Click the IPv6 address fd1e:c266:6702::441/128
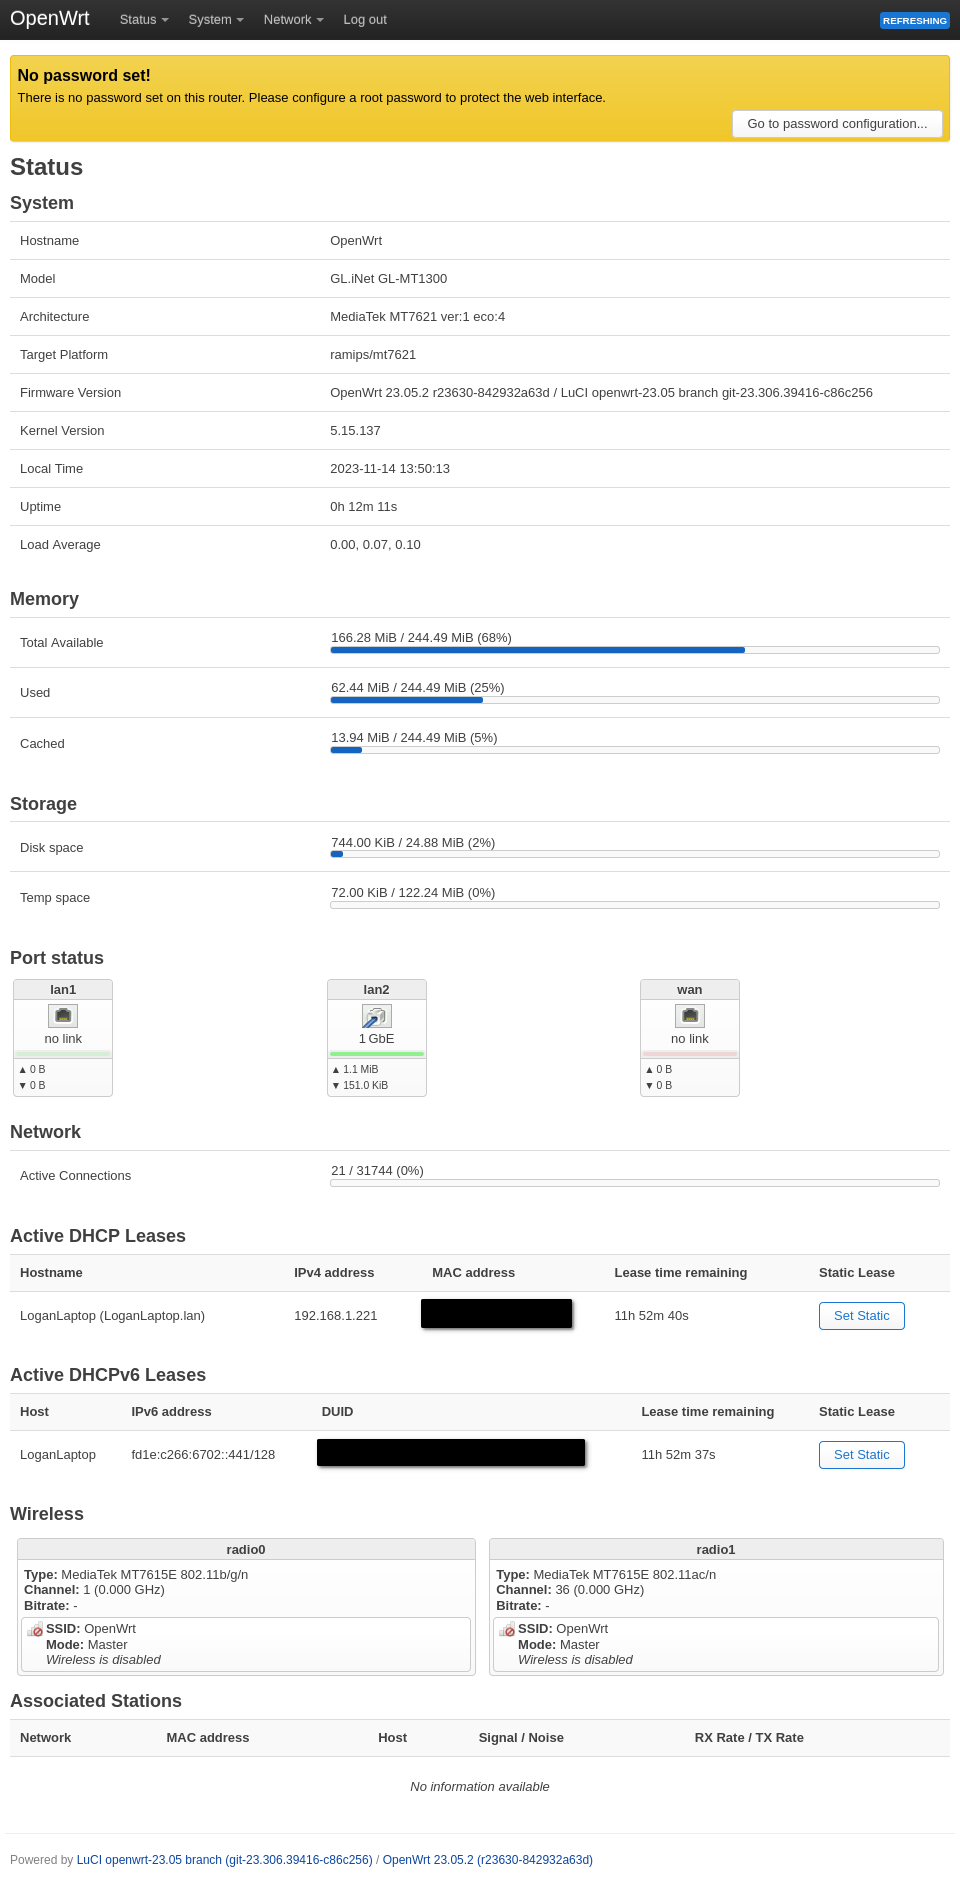Viewport: 960px width, 1886px height. [x=203, y=1455]
